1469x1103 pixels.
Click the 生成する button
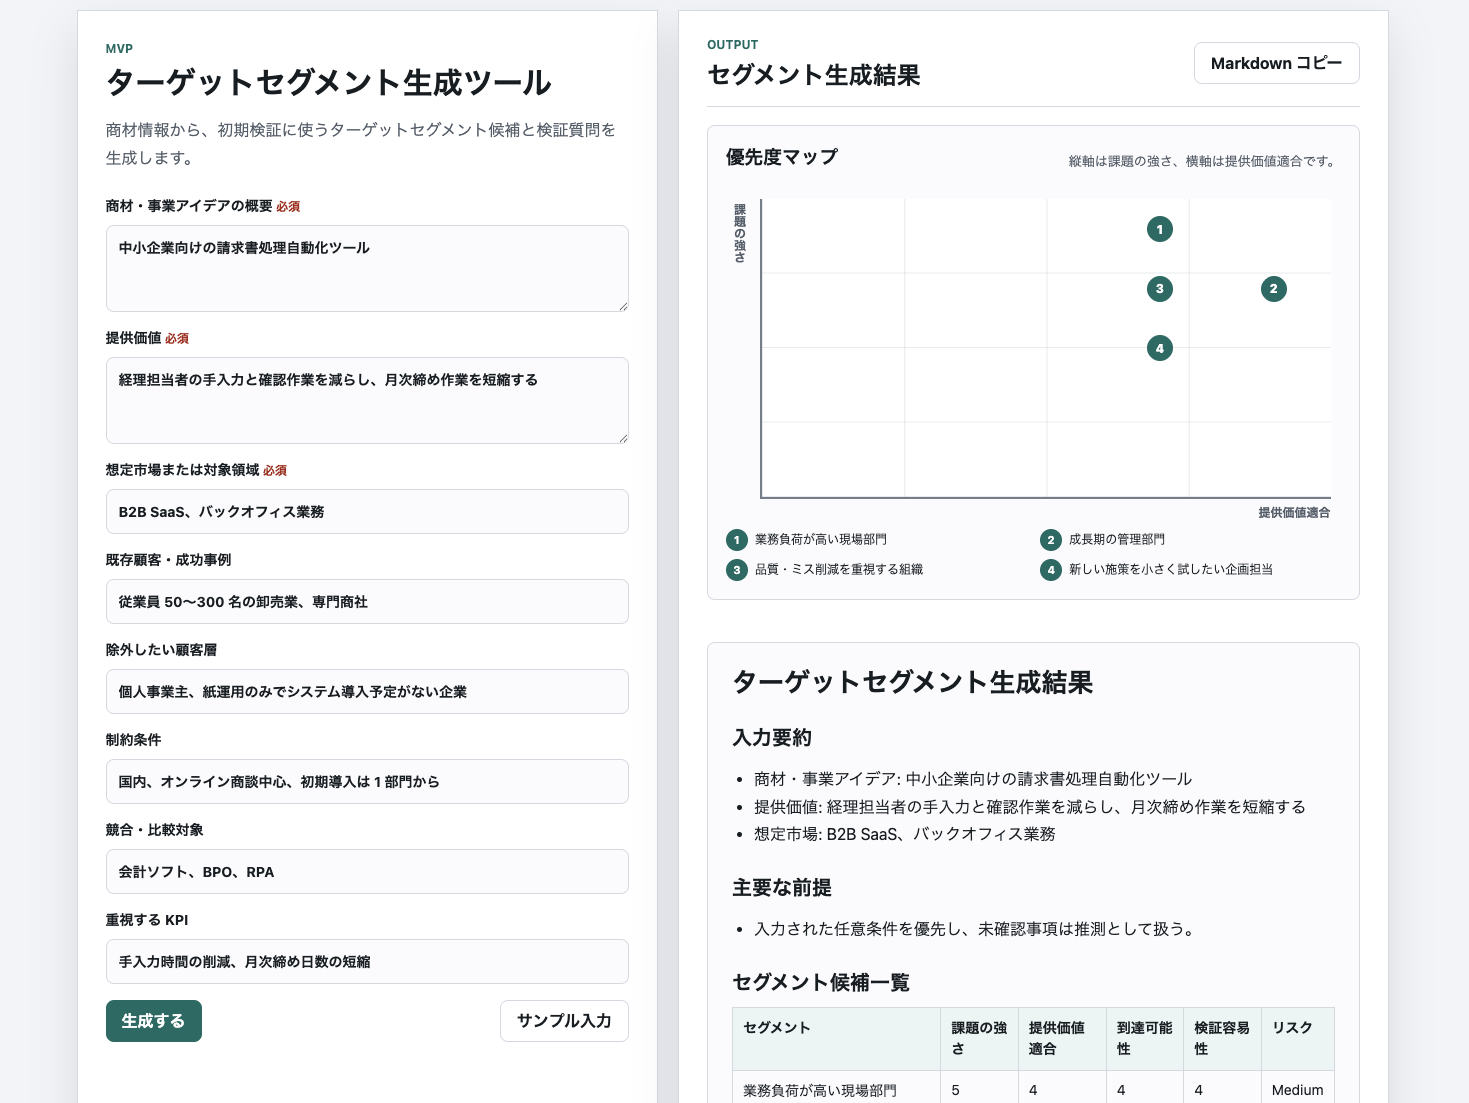[154, 1021]
